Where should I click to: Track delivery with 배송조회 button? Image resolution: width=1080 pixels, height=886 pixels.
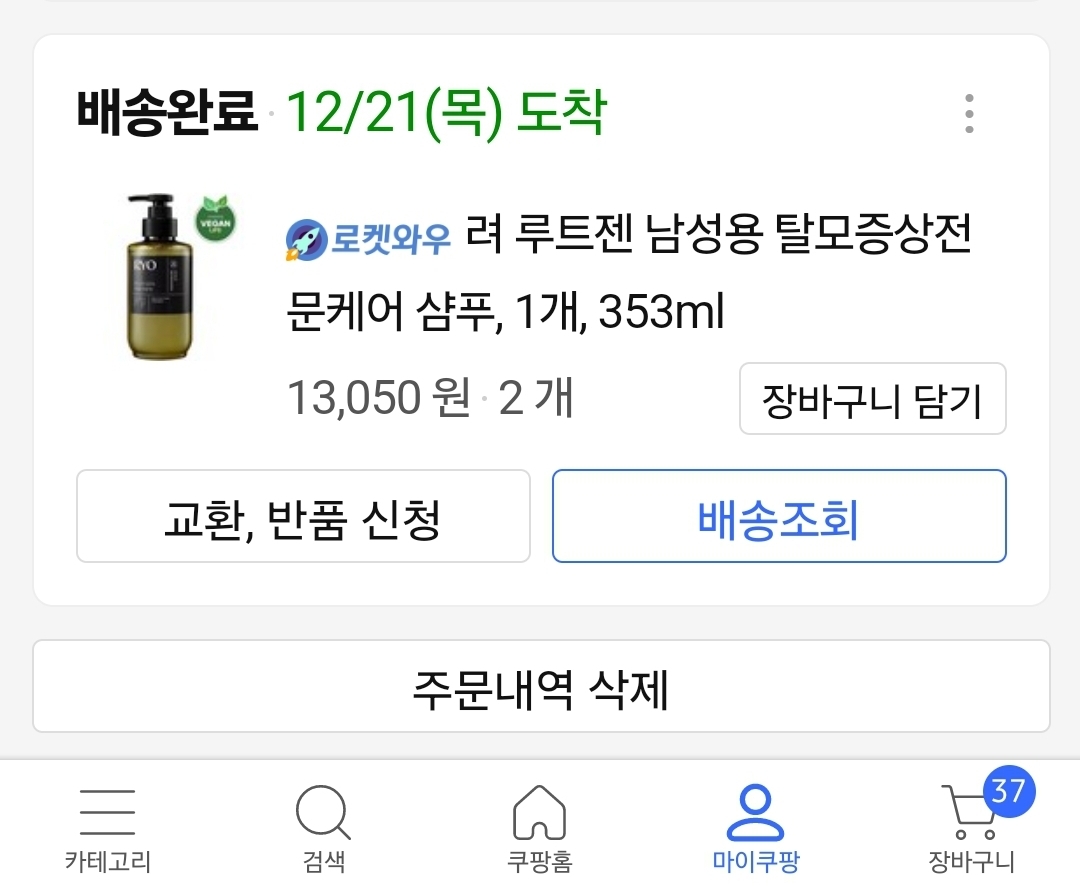click(x=779, y=517)
